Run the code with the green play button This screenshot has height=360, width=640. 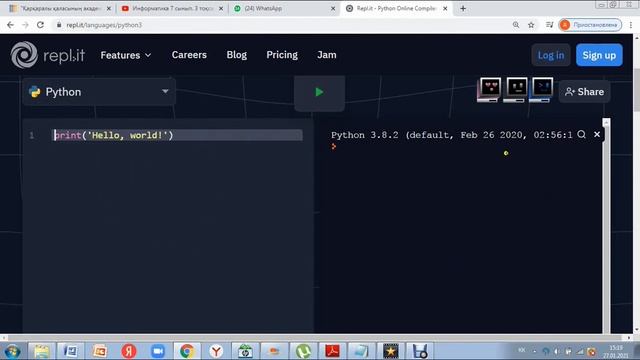[x=319, y=92]
